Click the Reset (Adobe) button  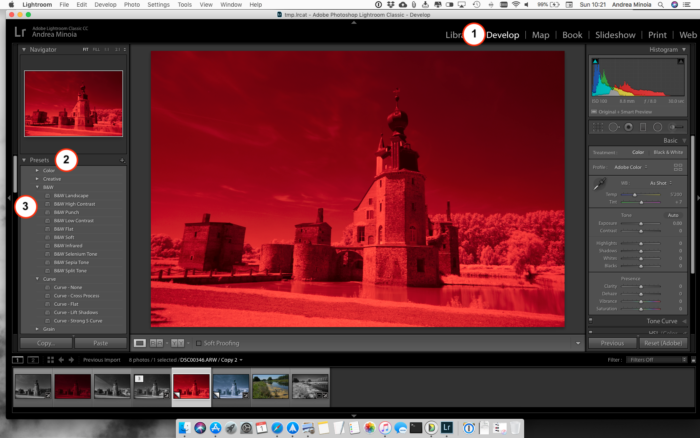tap(663, 343)
